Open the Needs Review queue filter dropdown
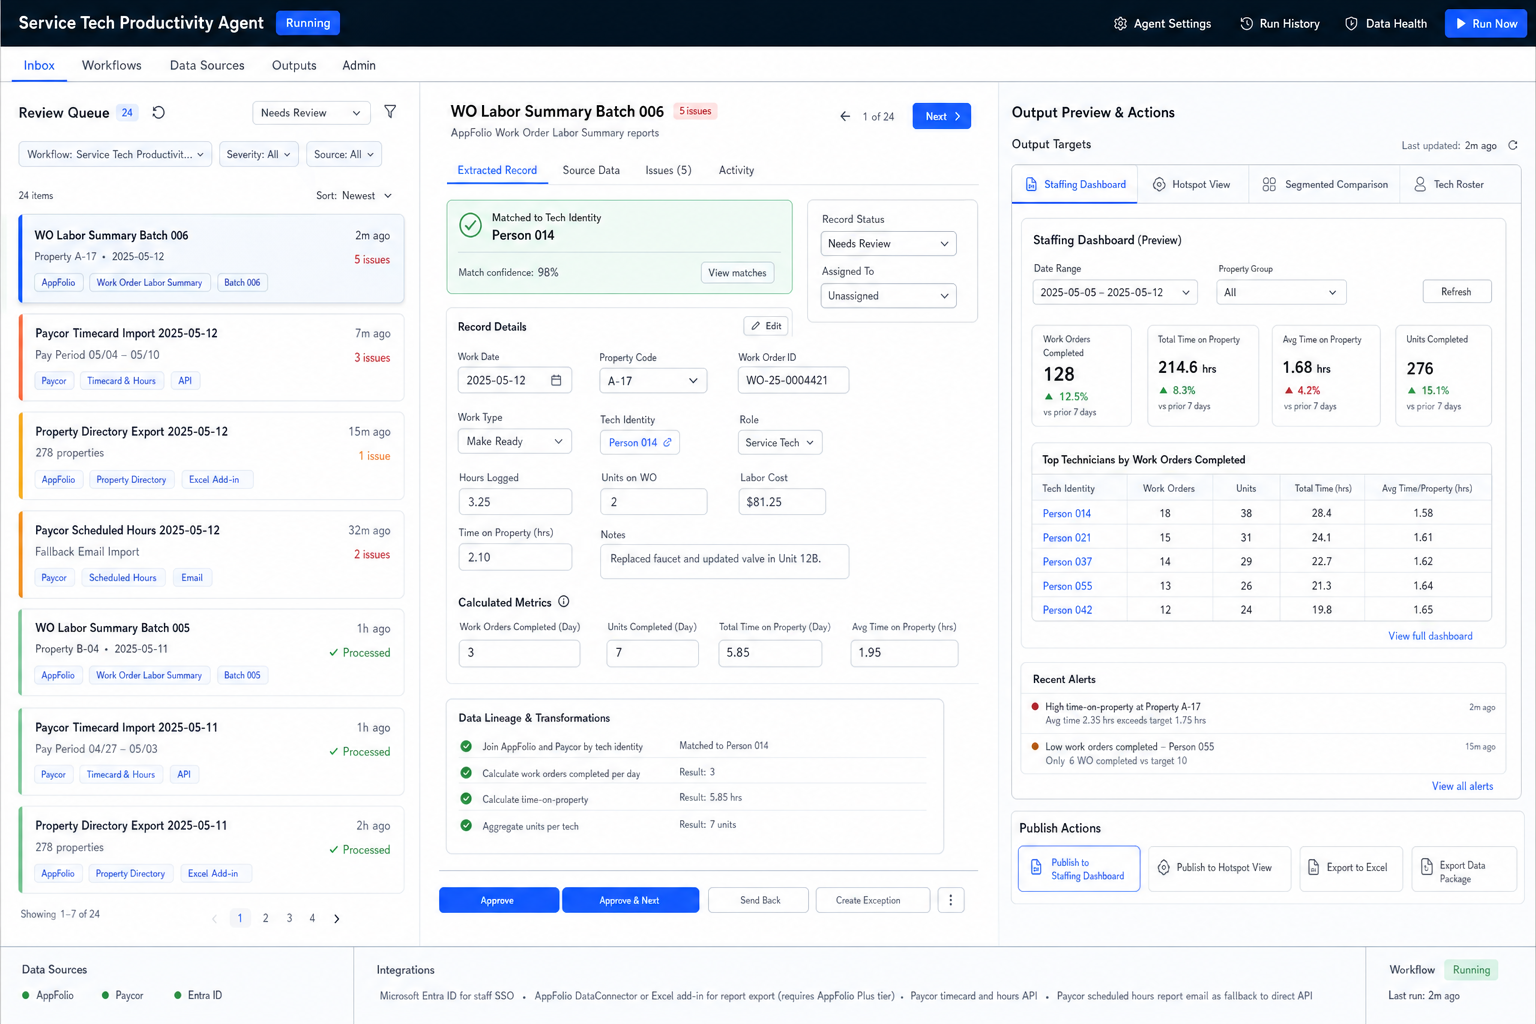This screenshot has width=1536, height=1024. coord(311,113)
